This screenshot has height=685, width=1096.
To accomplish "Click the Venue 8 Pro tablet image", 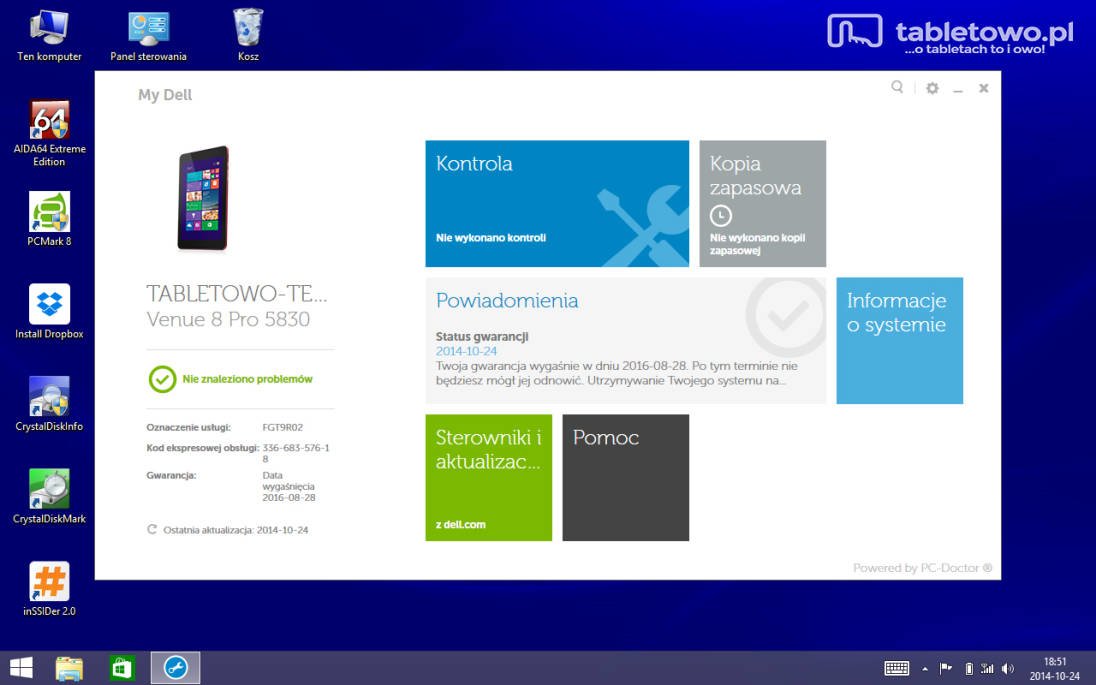I will 203,198.
